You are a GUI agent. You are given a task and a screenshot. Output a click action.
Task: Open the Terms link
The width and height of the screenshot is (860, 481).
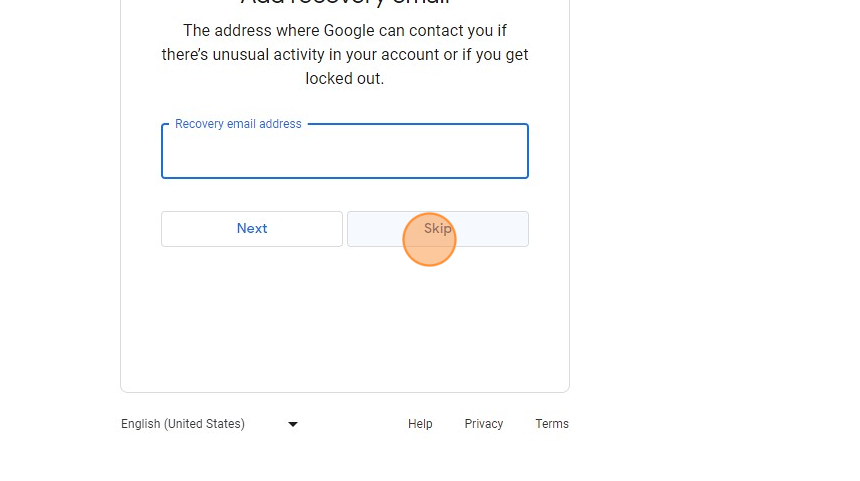pyautogui.click(x=551, y=424)
